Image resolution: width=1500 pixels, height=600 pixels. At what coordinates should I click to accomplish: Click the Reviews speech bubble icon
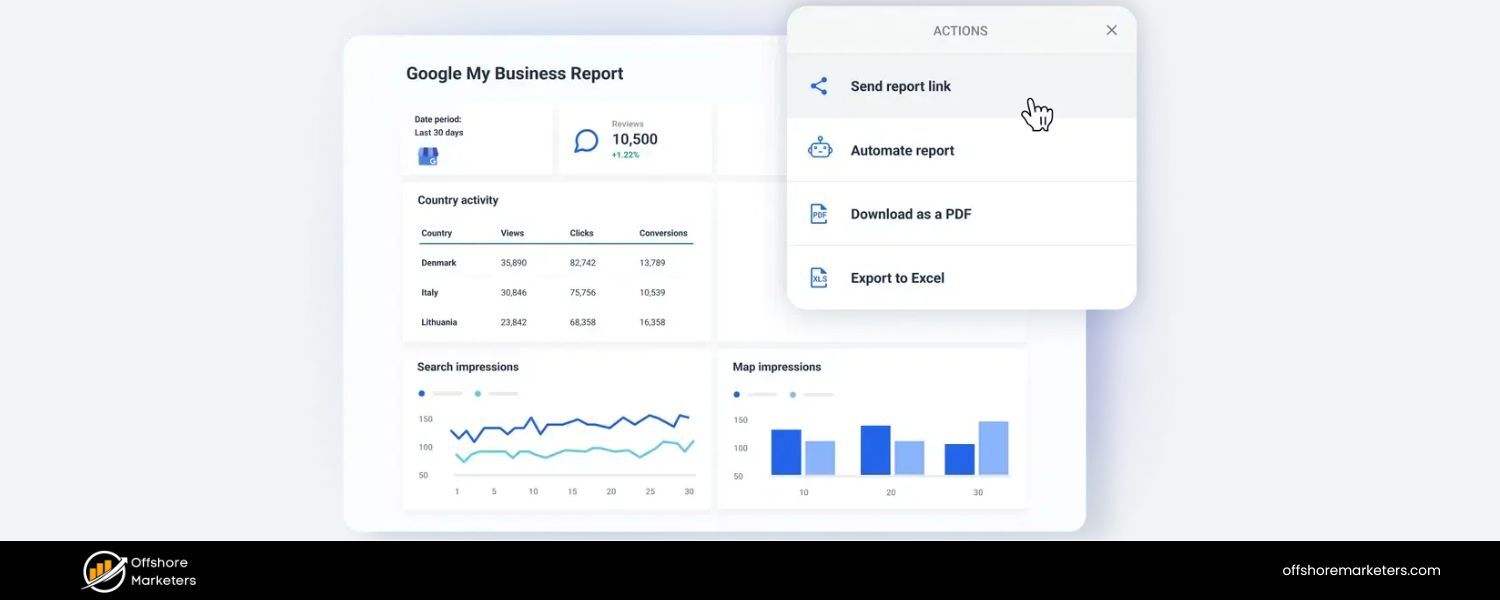point(586,141)
